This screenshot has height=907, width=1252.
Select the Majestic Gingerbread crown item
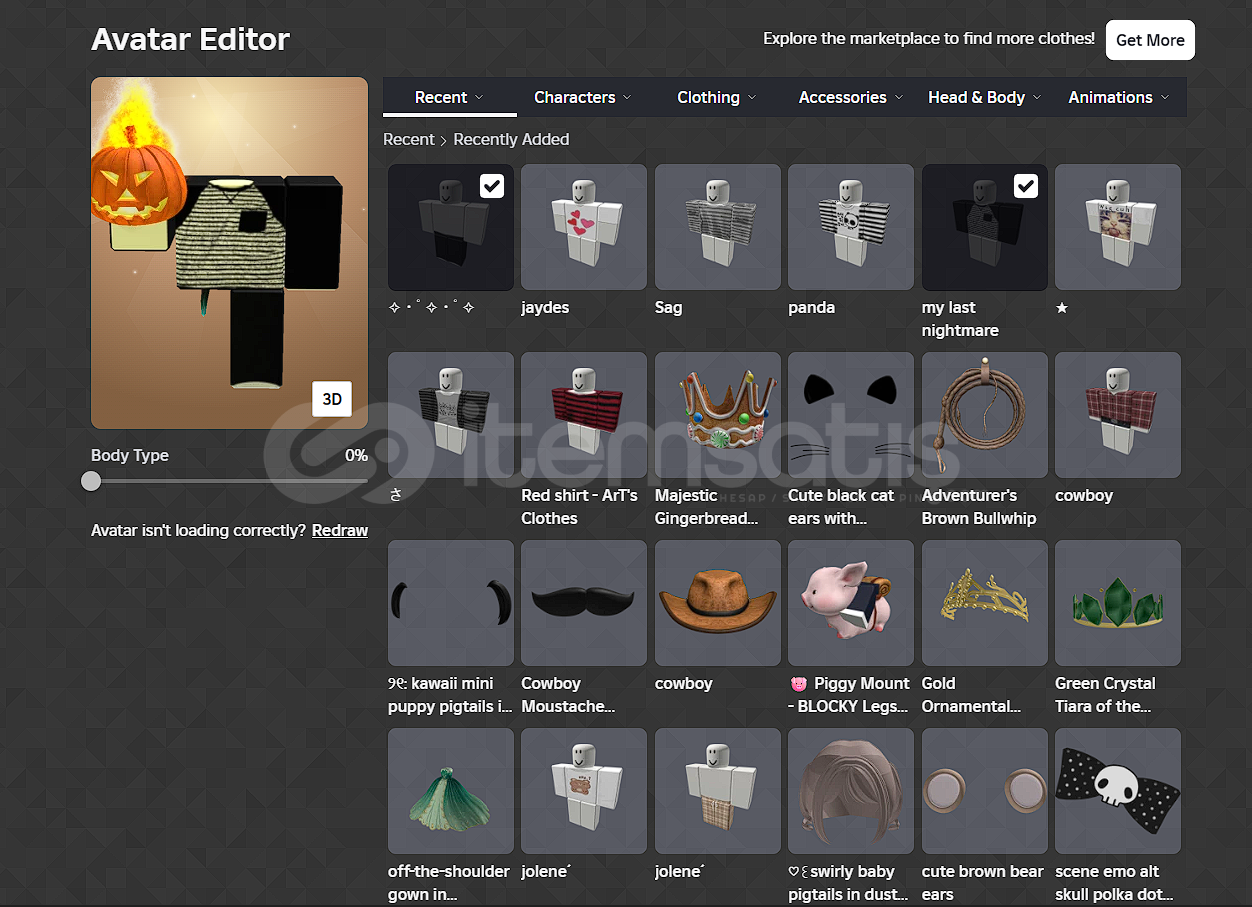[717, 414]
